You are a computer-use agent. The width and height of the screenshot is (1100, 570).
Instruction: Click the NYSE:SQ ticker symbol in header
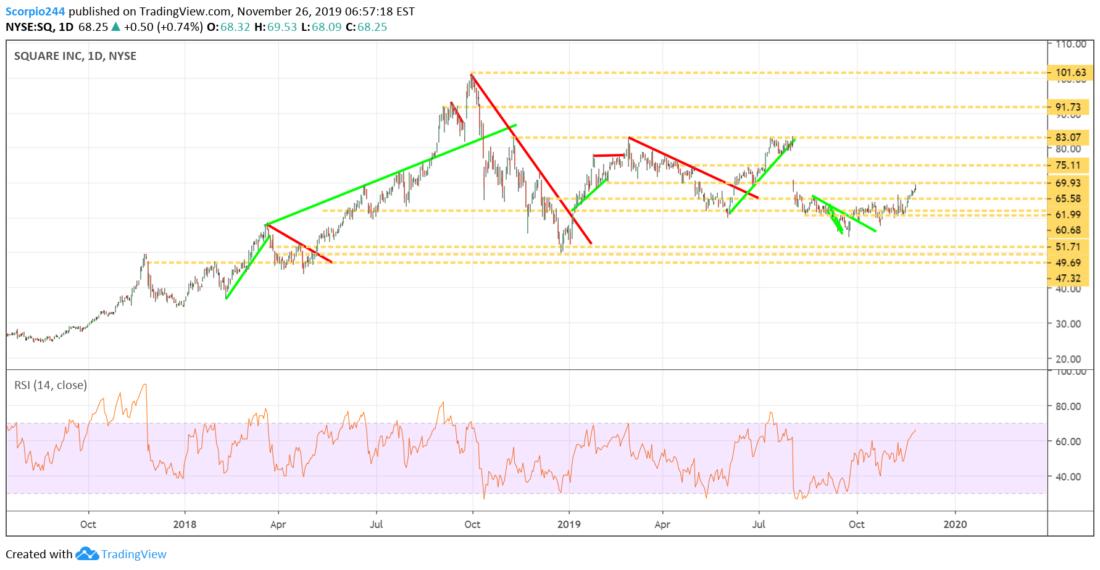pyautogui.click(x=28, y=27)
